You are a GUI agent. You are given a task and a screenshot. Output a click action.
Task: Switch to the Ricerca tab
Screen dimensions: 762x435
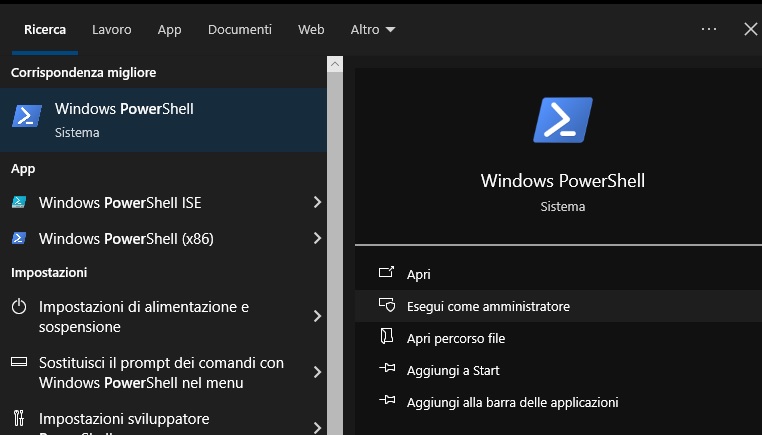tap(45, 30)
